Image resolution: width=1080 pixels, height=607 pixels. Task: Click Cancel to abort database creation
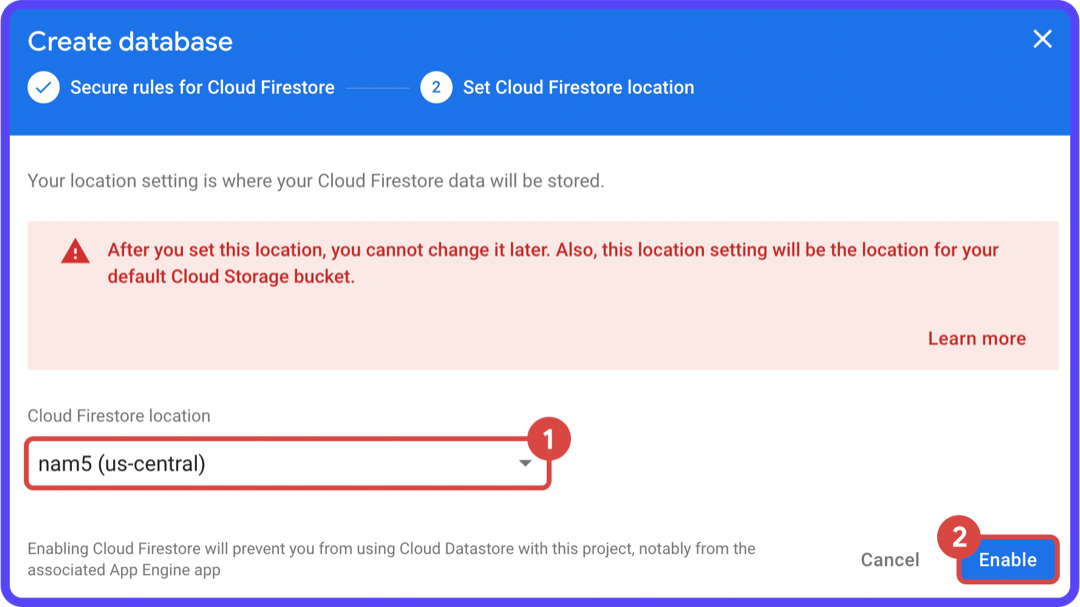pos(889,560)
